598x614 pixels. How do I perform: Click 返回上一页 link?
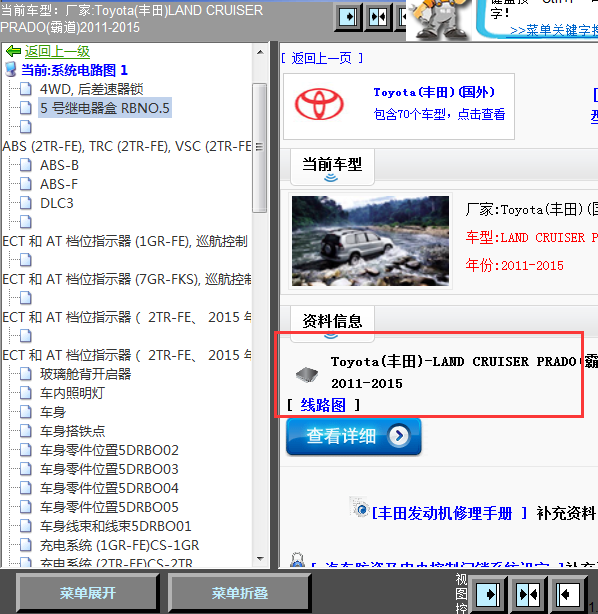tap(322, 58)
